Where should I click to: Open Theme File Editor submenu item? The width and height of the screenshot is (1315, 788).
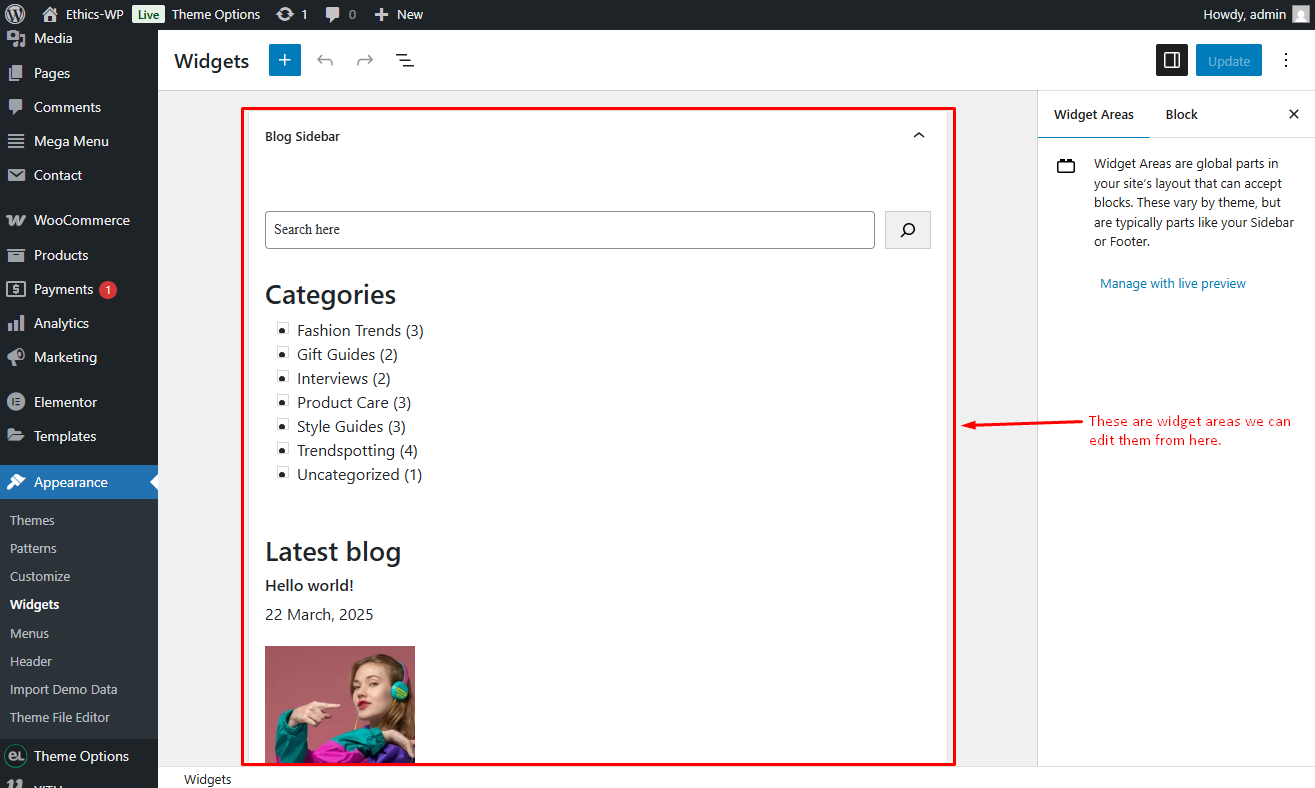tap(60, 717)
